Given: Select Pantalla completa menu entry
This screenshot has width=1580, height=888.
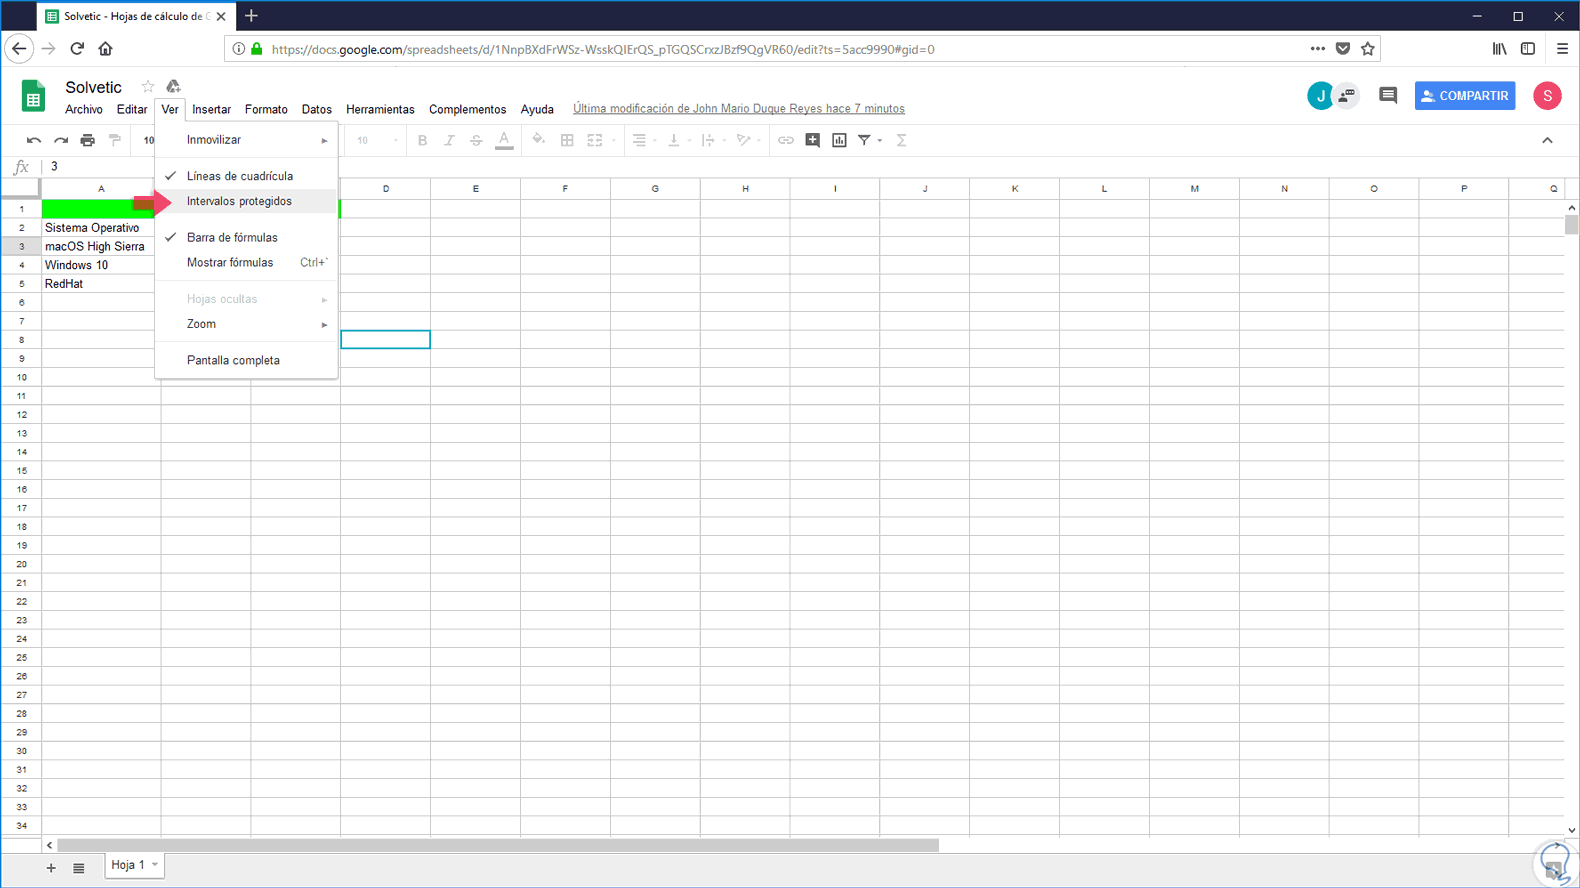Looking at the screenshot, I should coord(246,360).
